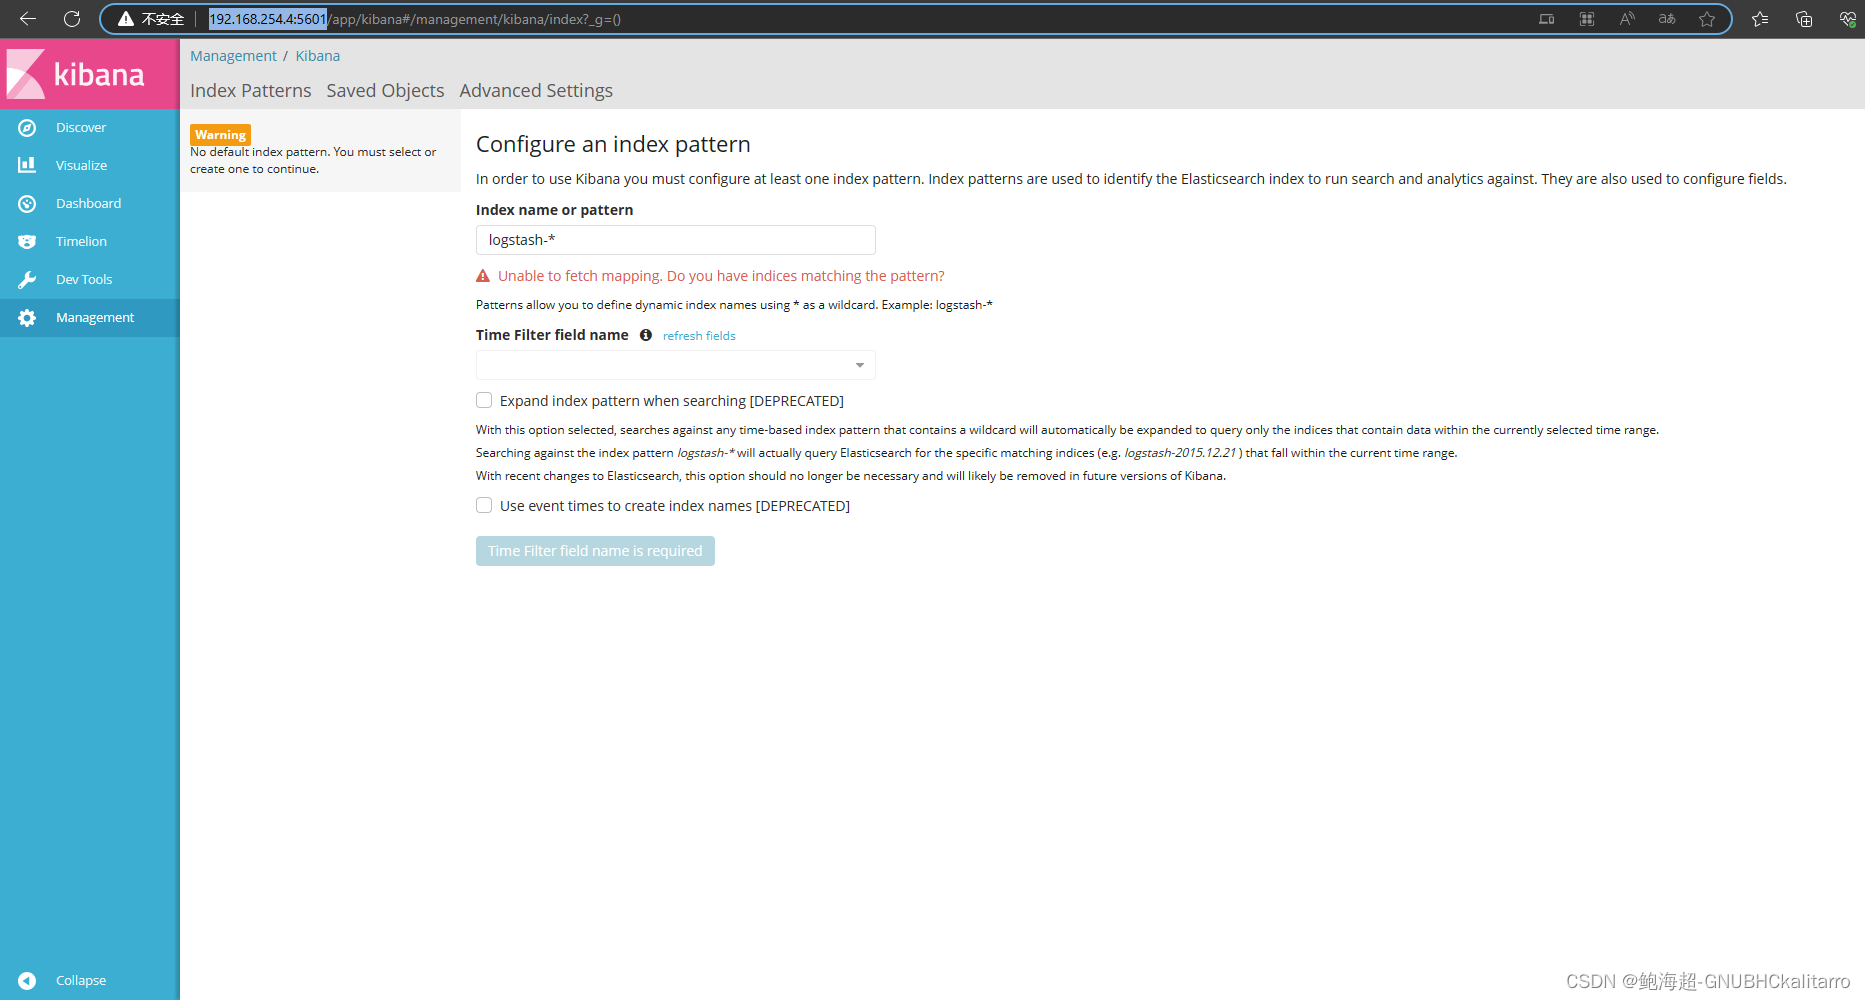Select Dashboard in sidebar menu

[x=90, y=204]
